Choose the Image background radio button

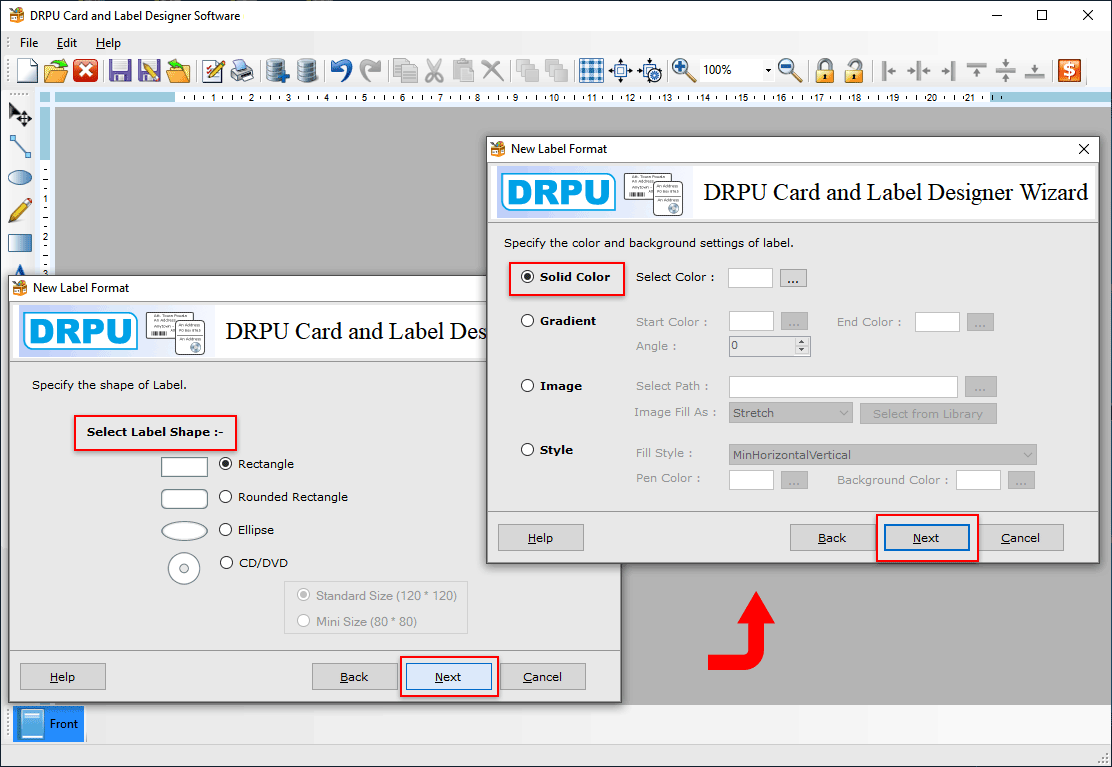pyautogui.click(x=528, y=386)
